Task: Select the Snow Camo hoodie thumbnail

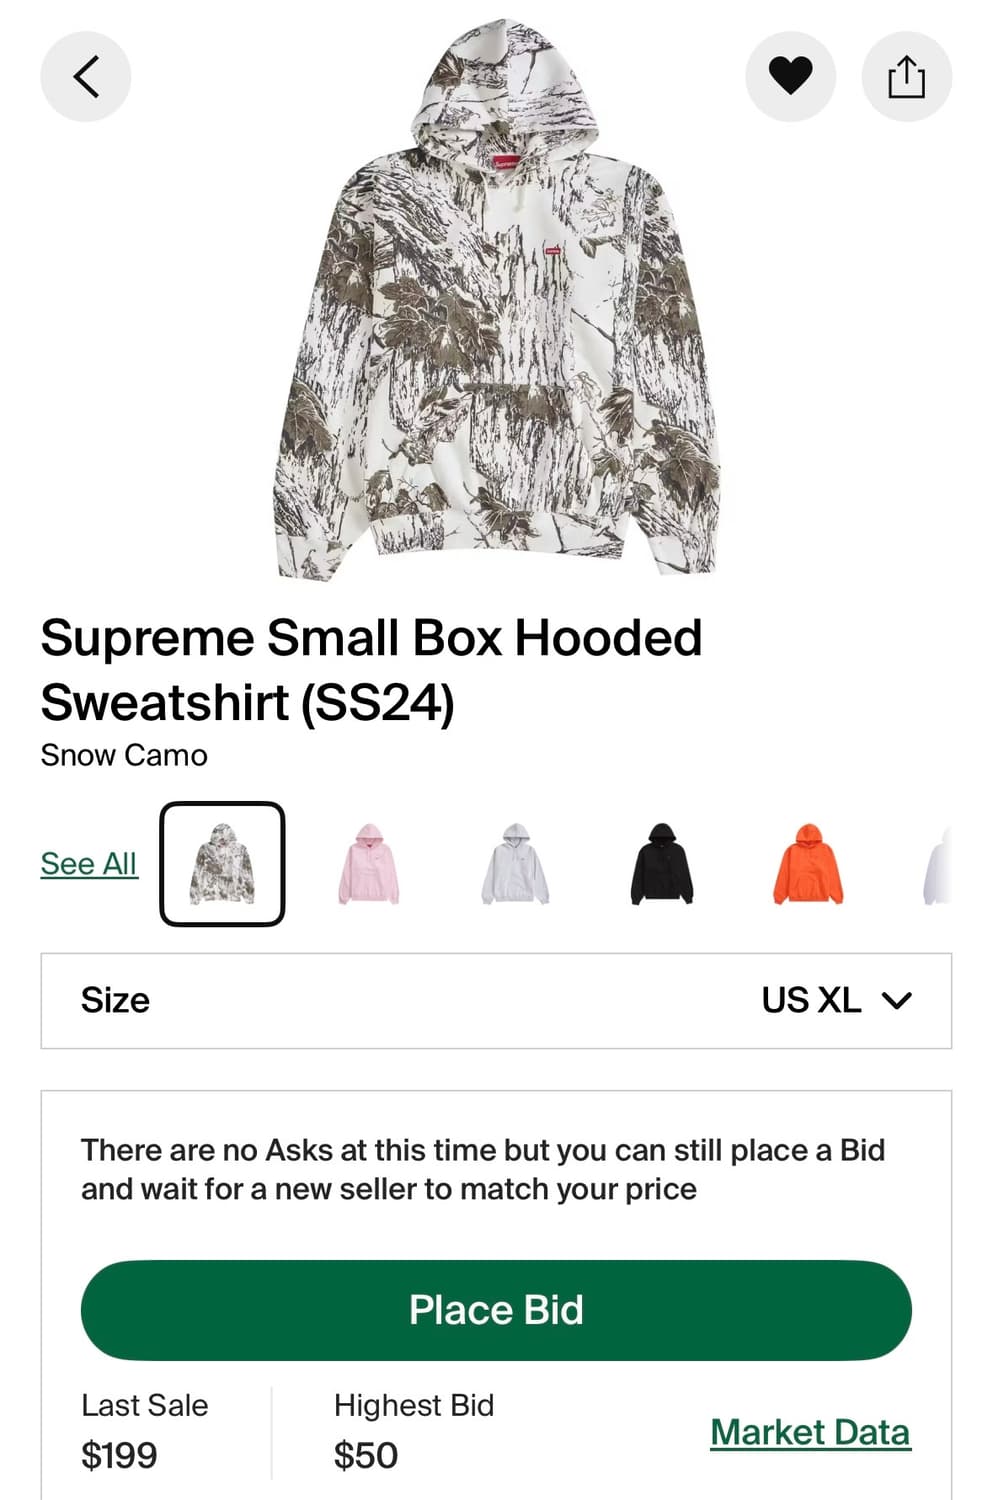Action: coord(222,864)
